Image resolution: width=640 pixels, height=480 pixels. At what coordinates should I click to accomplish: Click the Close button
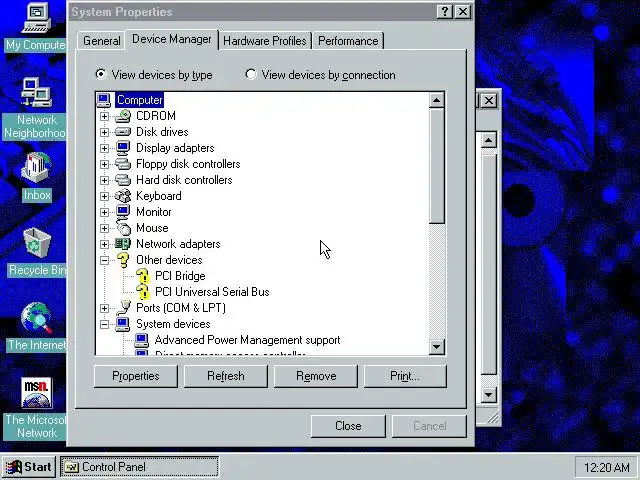(348, 426)
